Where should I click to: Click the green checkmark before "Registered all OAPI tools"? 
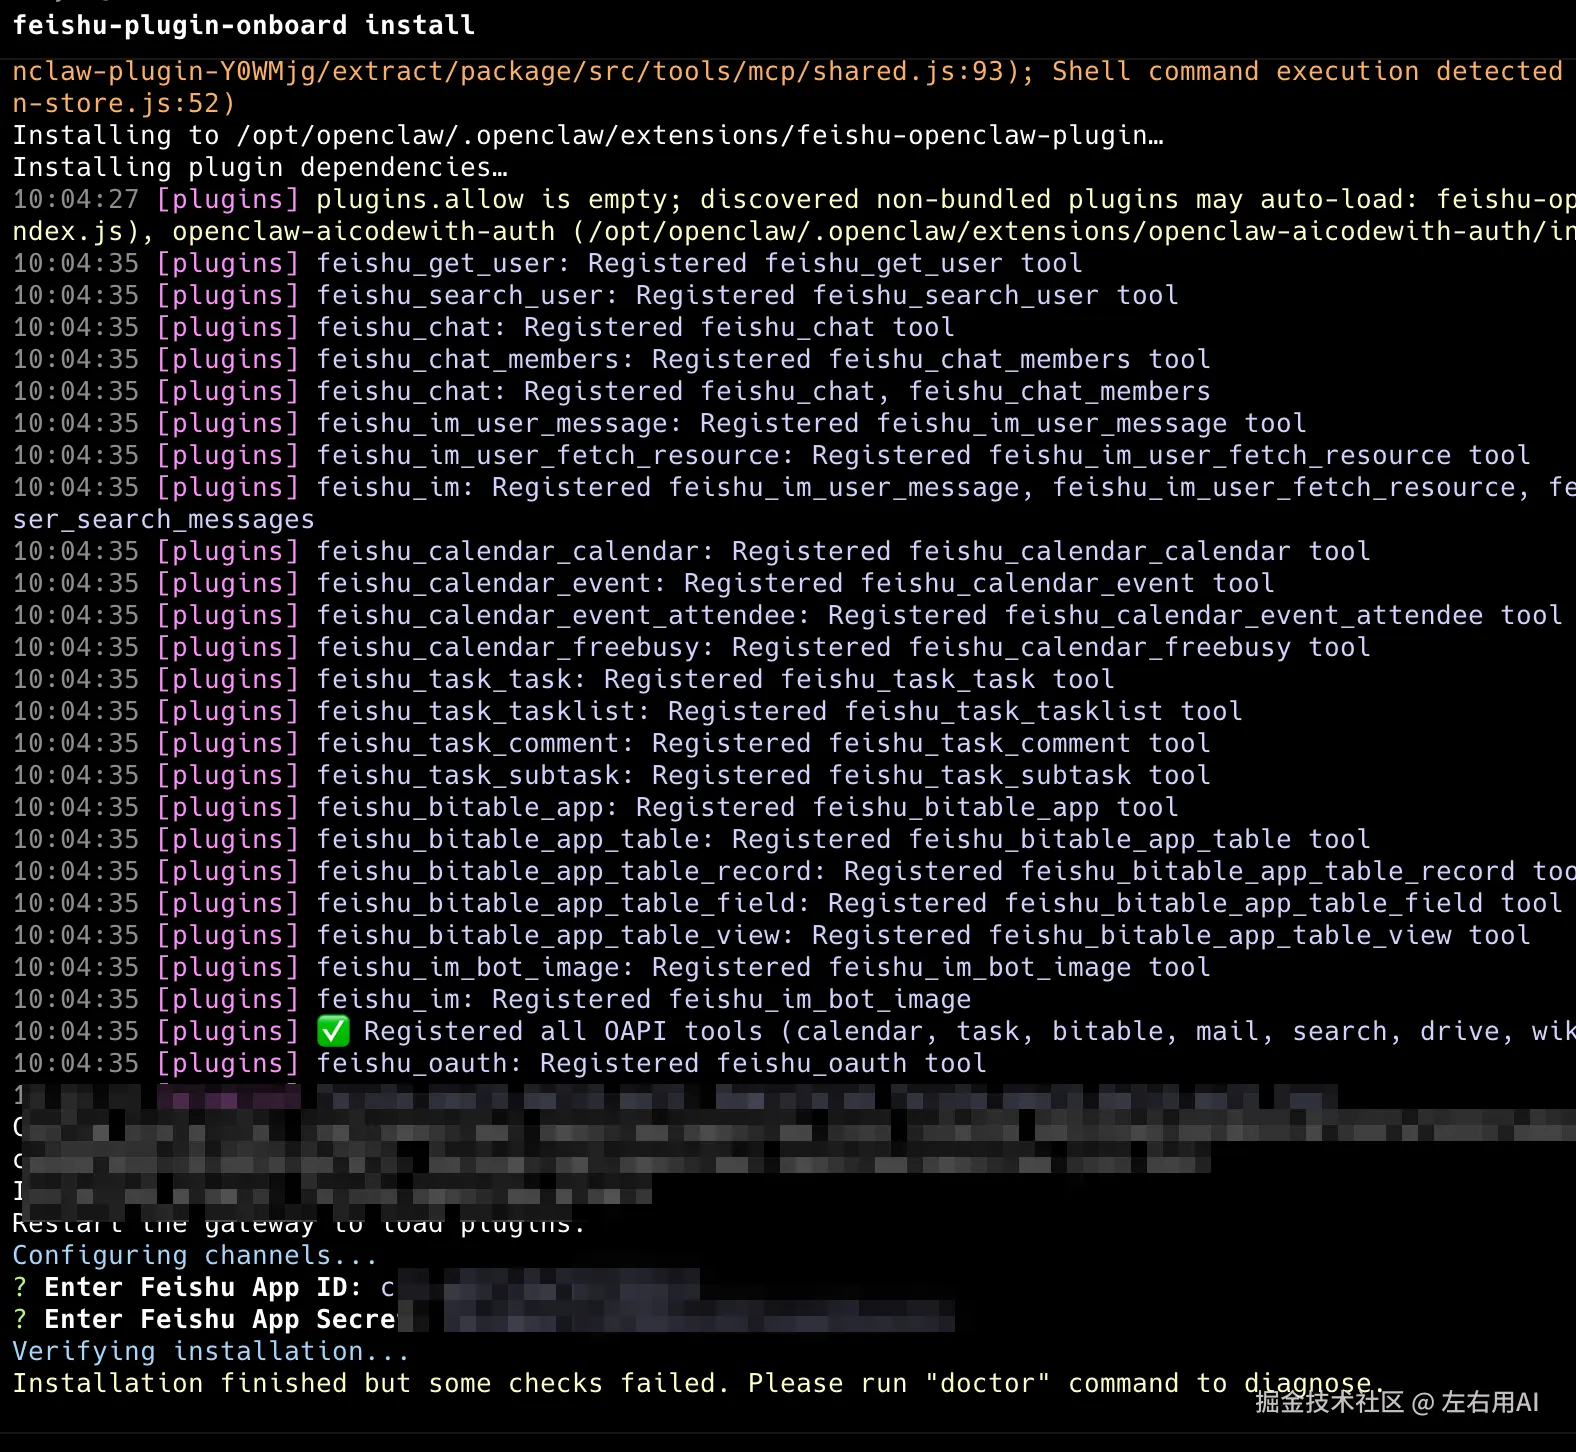[333, 1031]
